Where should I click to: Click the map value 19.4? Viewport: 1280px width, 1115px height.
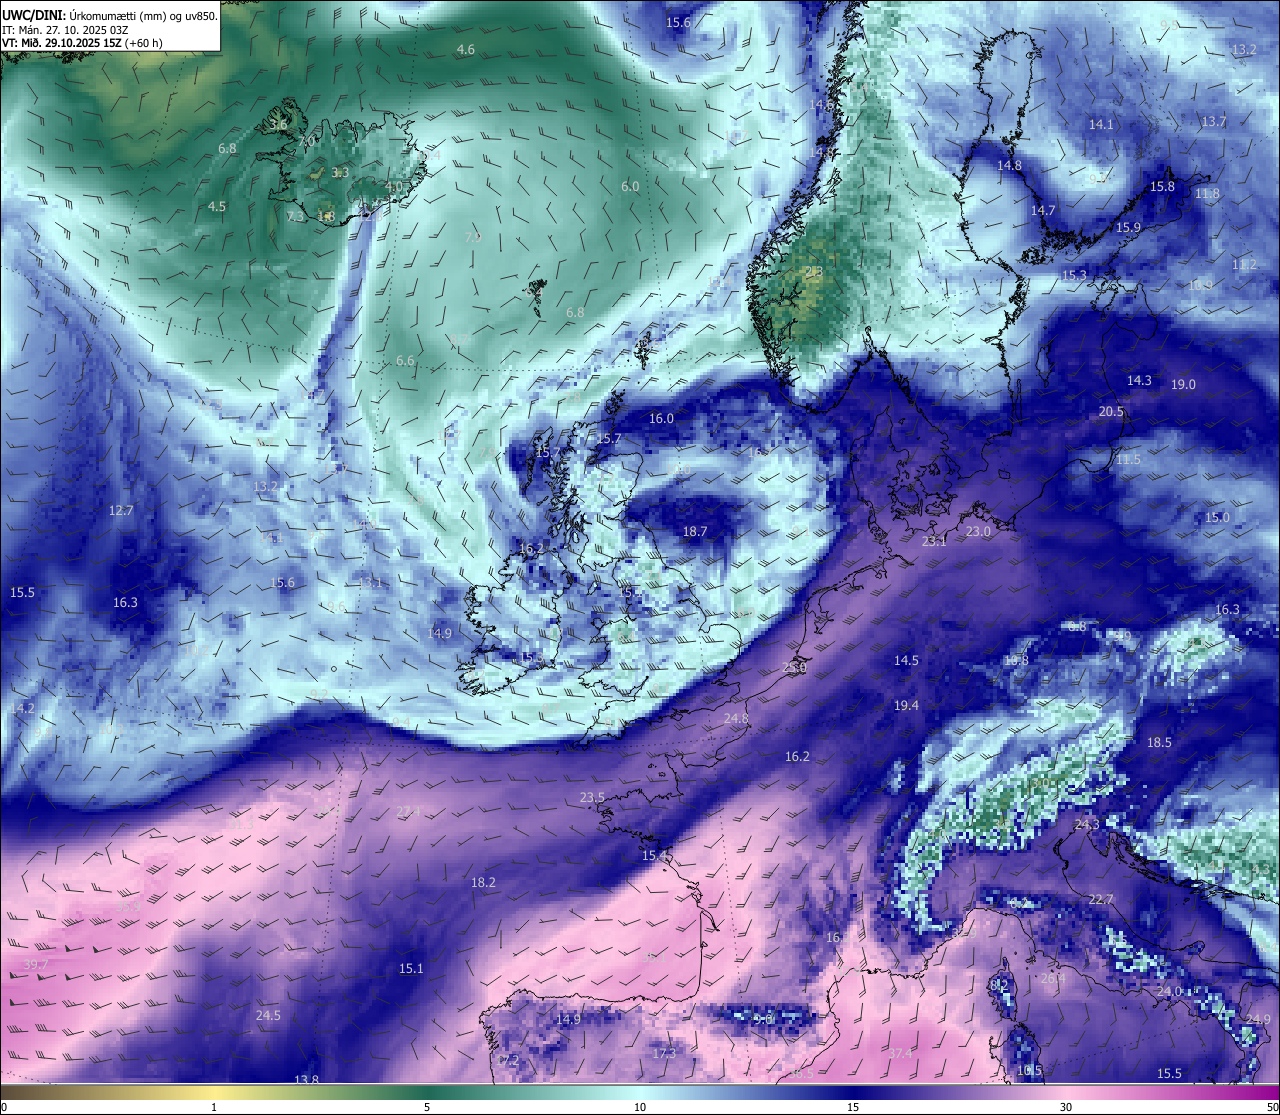click(906, 705)
